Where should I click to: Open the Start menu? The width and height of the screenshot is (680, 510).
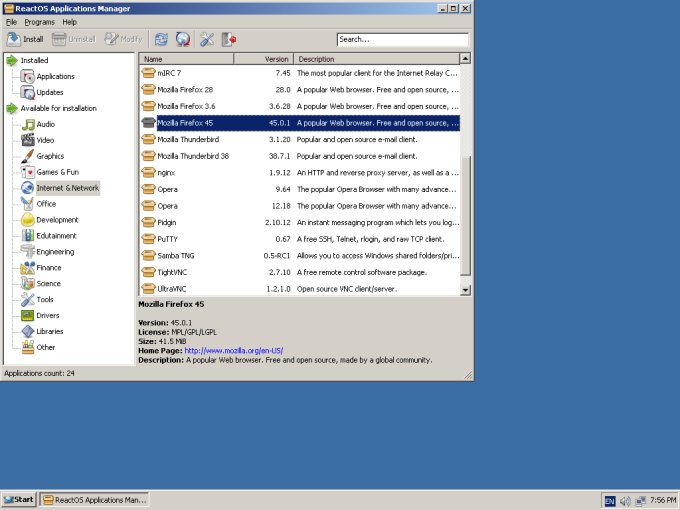[19, 500]
